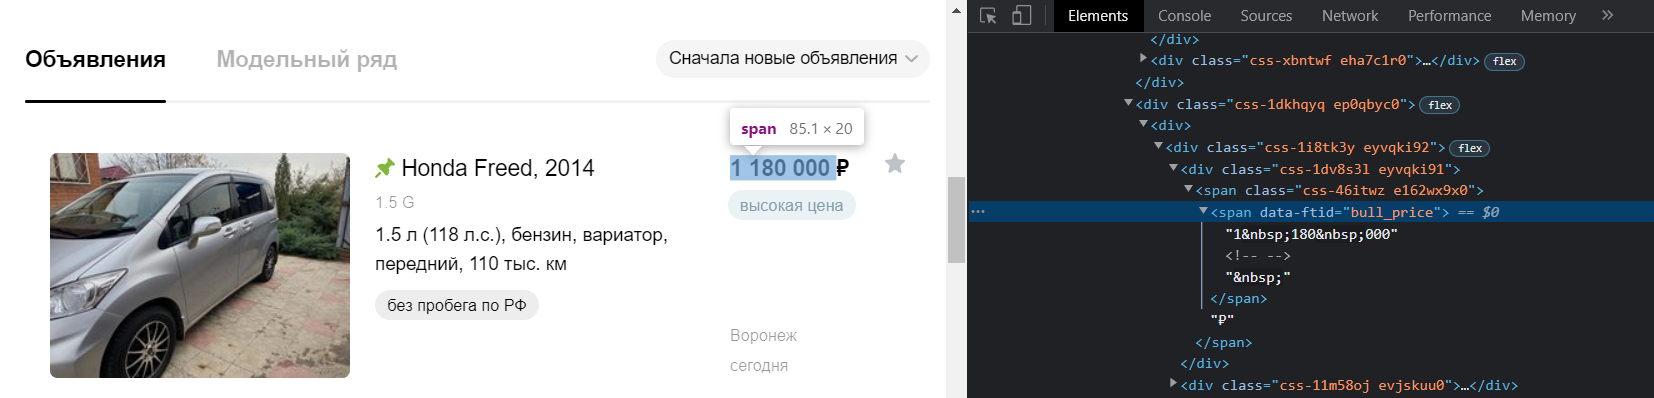Click the ellipsis beside the bull_price row
This screenshot has width=1654, height=398.
click(978, 212)
